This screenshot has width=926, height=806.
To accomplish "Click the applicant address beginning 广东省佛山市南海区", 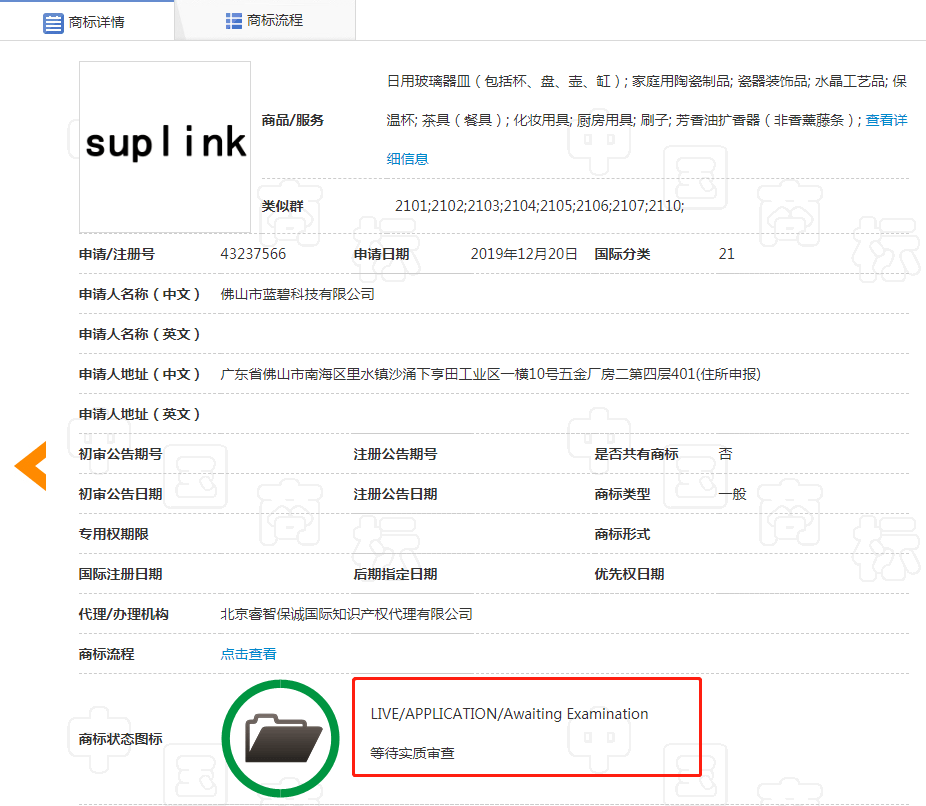I will coord(490,374).
